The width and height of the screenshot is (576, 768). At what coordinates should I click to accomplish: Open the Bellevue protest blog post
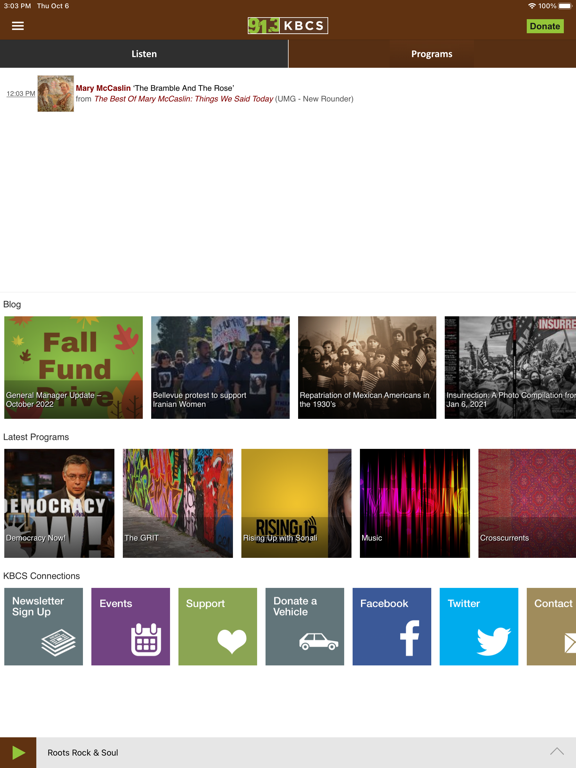(220, 367)
